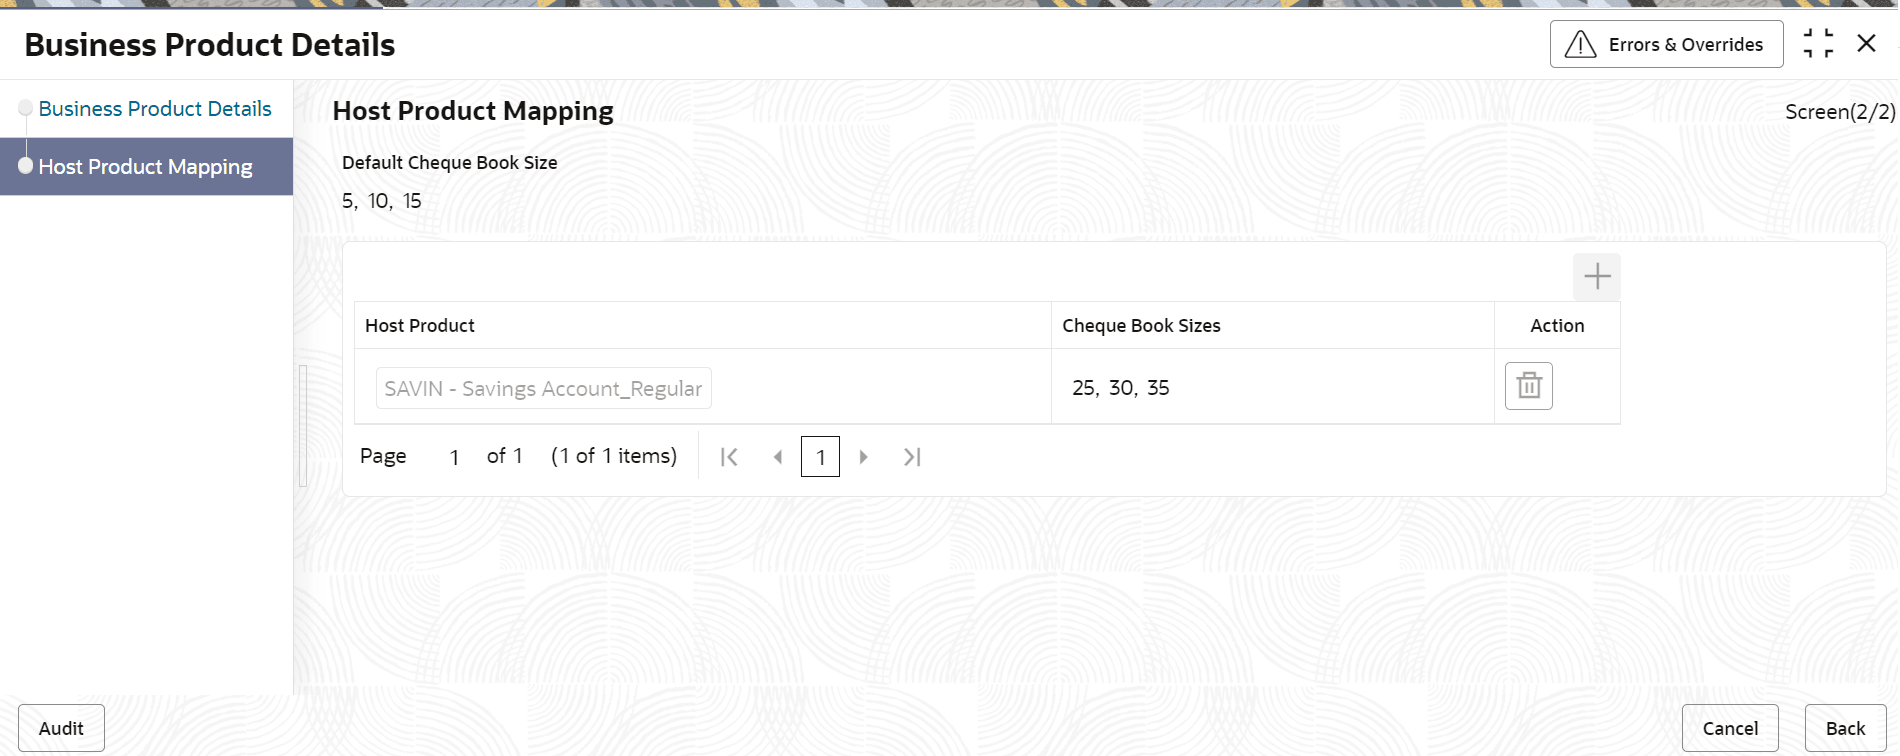The height and width of the screenshot is (756, 1900).
Task: Go to first page of table
Action: 729,457
